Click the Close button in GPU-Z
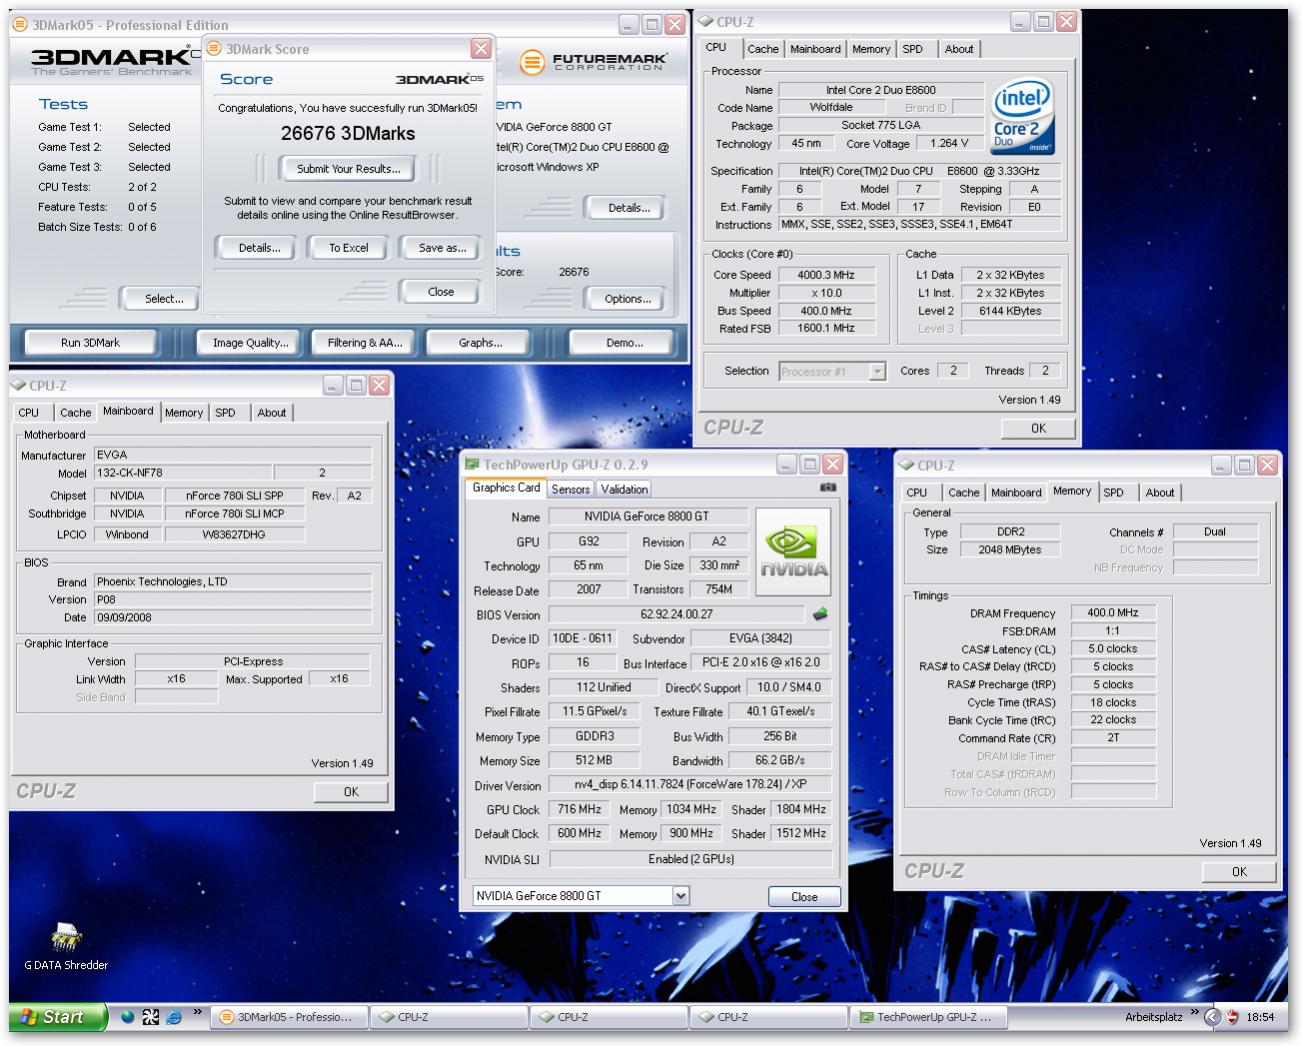 [804, 897]
